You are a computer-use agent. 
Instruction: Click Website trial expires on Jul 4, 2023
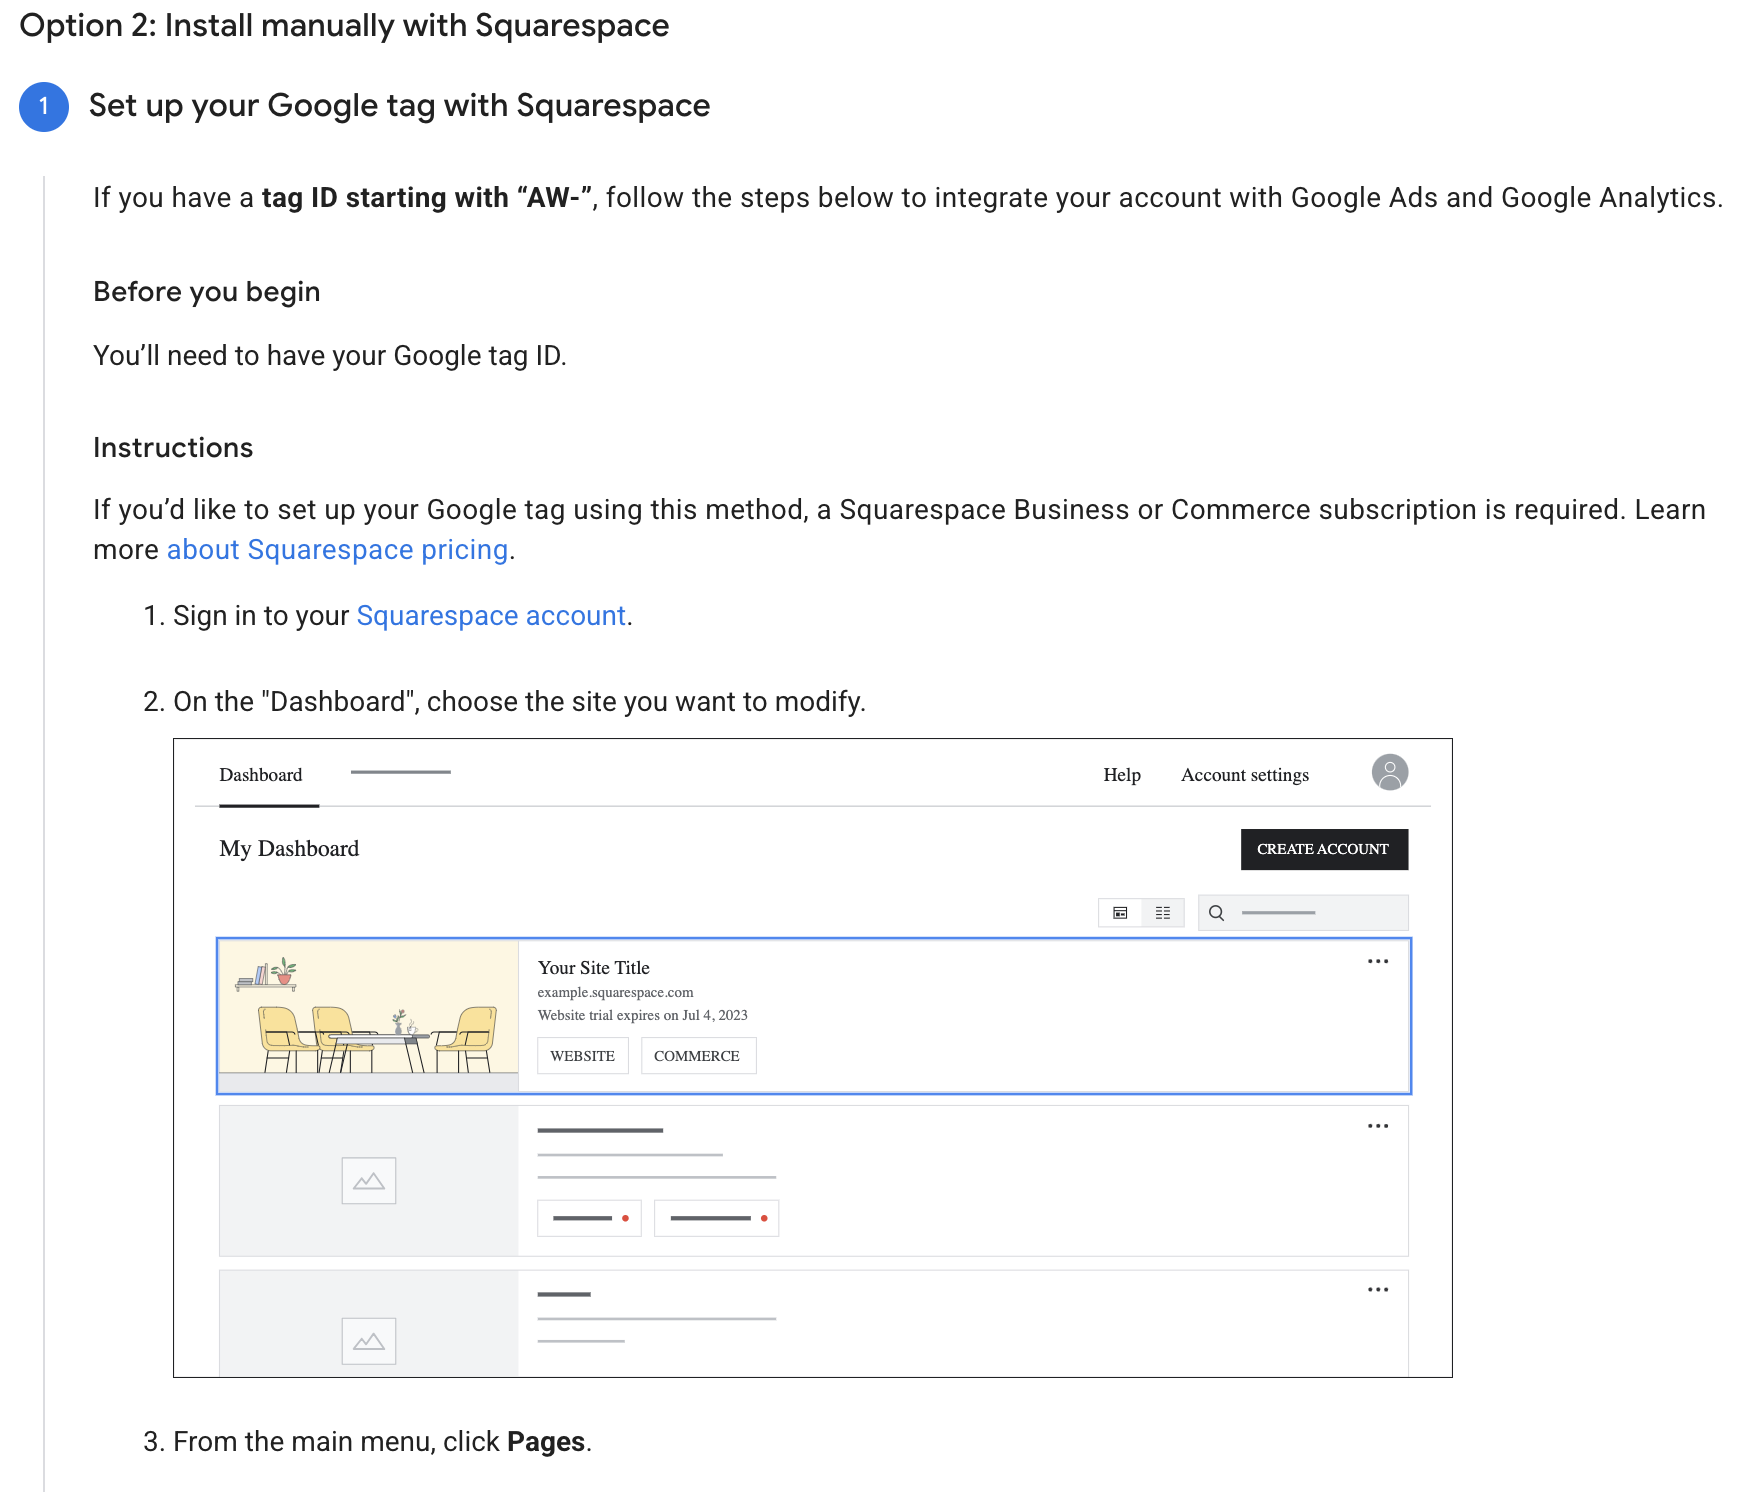point(642,1015)
